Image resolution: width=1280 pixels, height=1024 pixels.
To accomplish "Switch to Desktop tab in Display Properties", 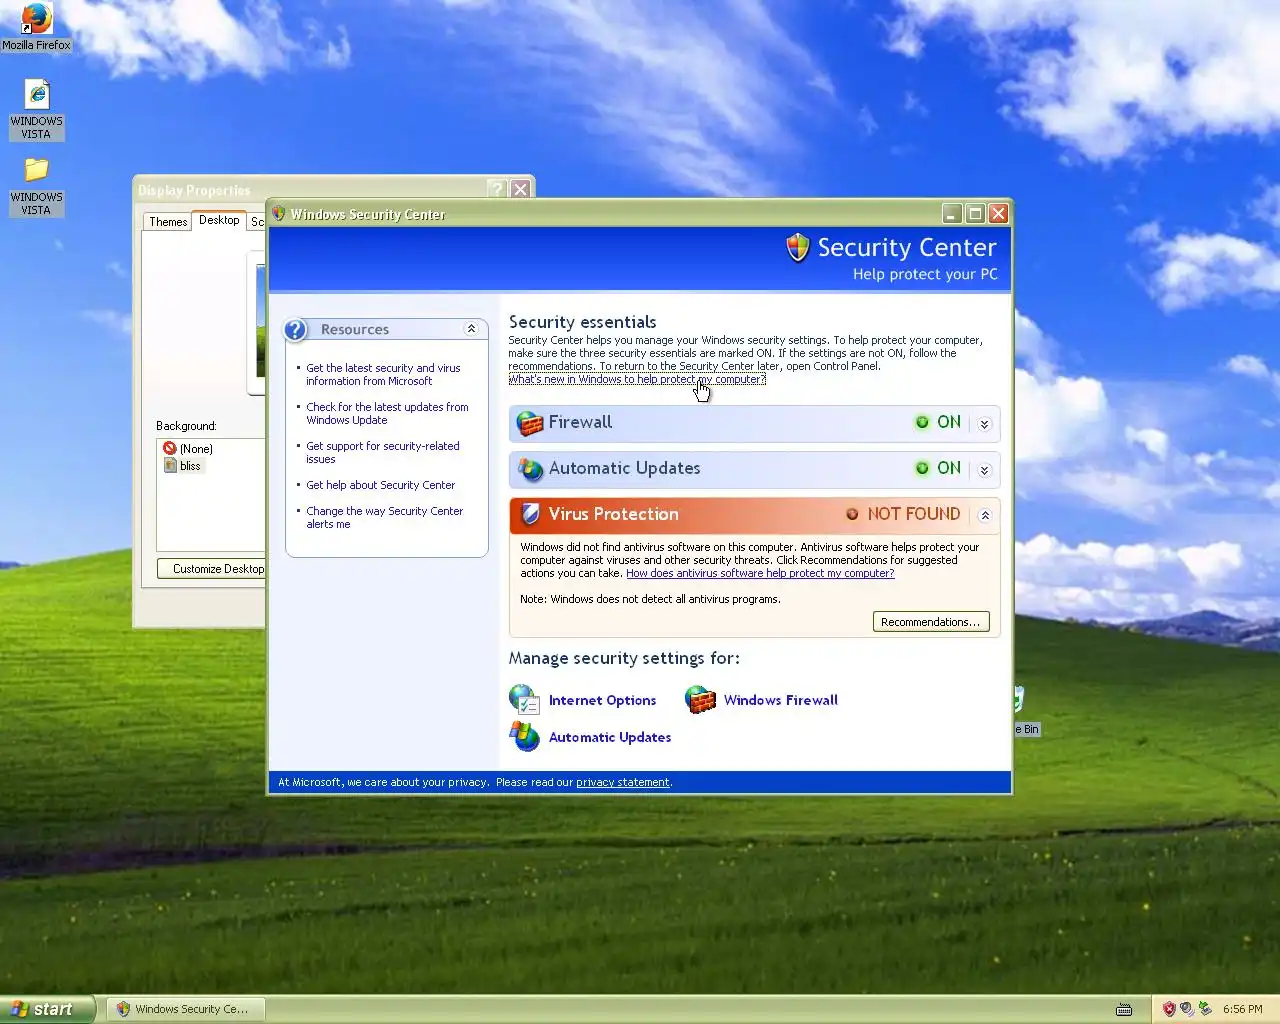I will 219,220.
